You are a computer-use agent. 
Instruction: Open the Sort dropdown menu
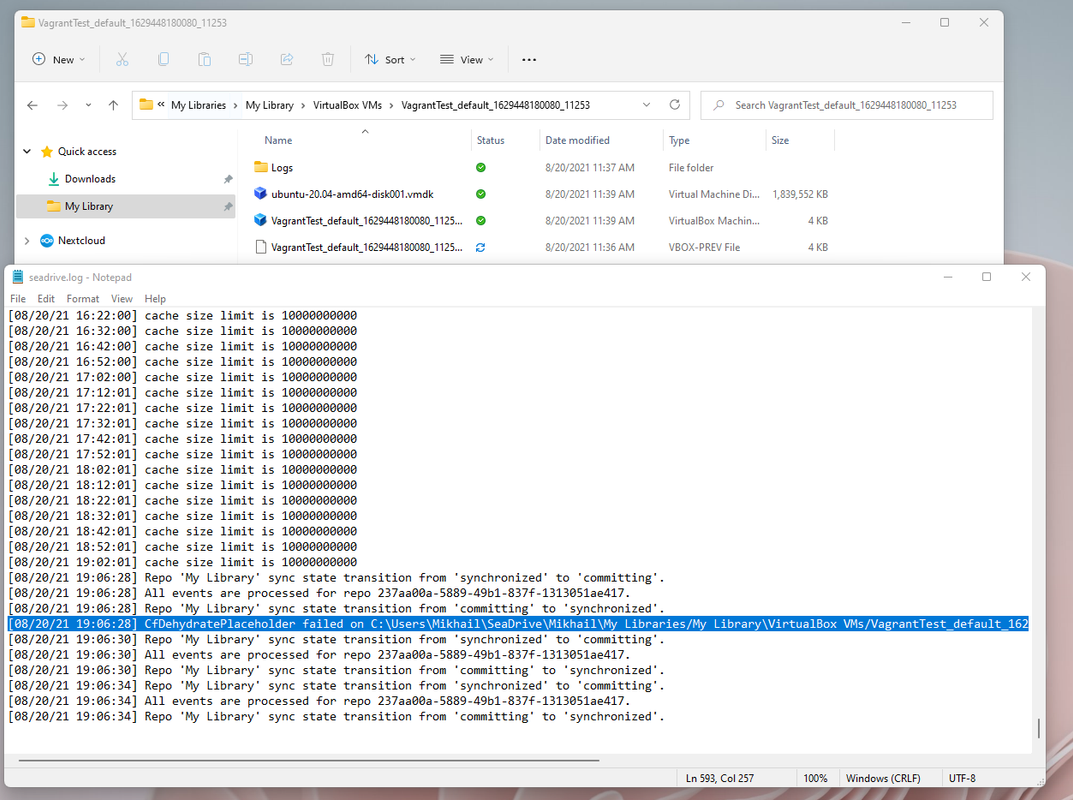tap(390, 60)
